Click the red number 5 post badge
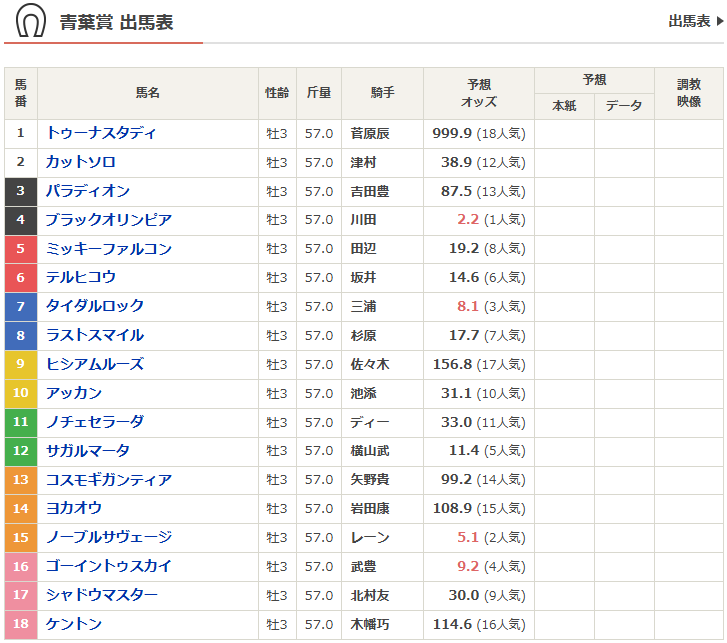Image resolution: width=727 pixels, height=643 pixels. pos(21,249)
